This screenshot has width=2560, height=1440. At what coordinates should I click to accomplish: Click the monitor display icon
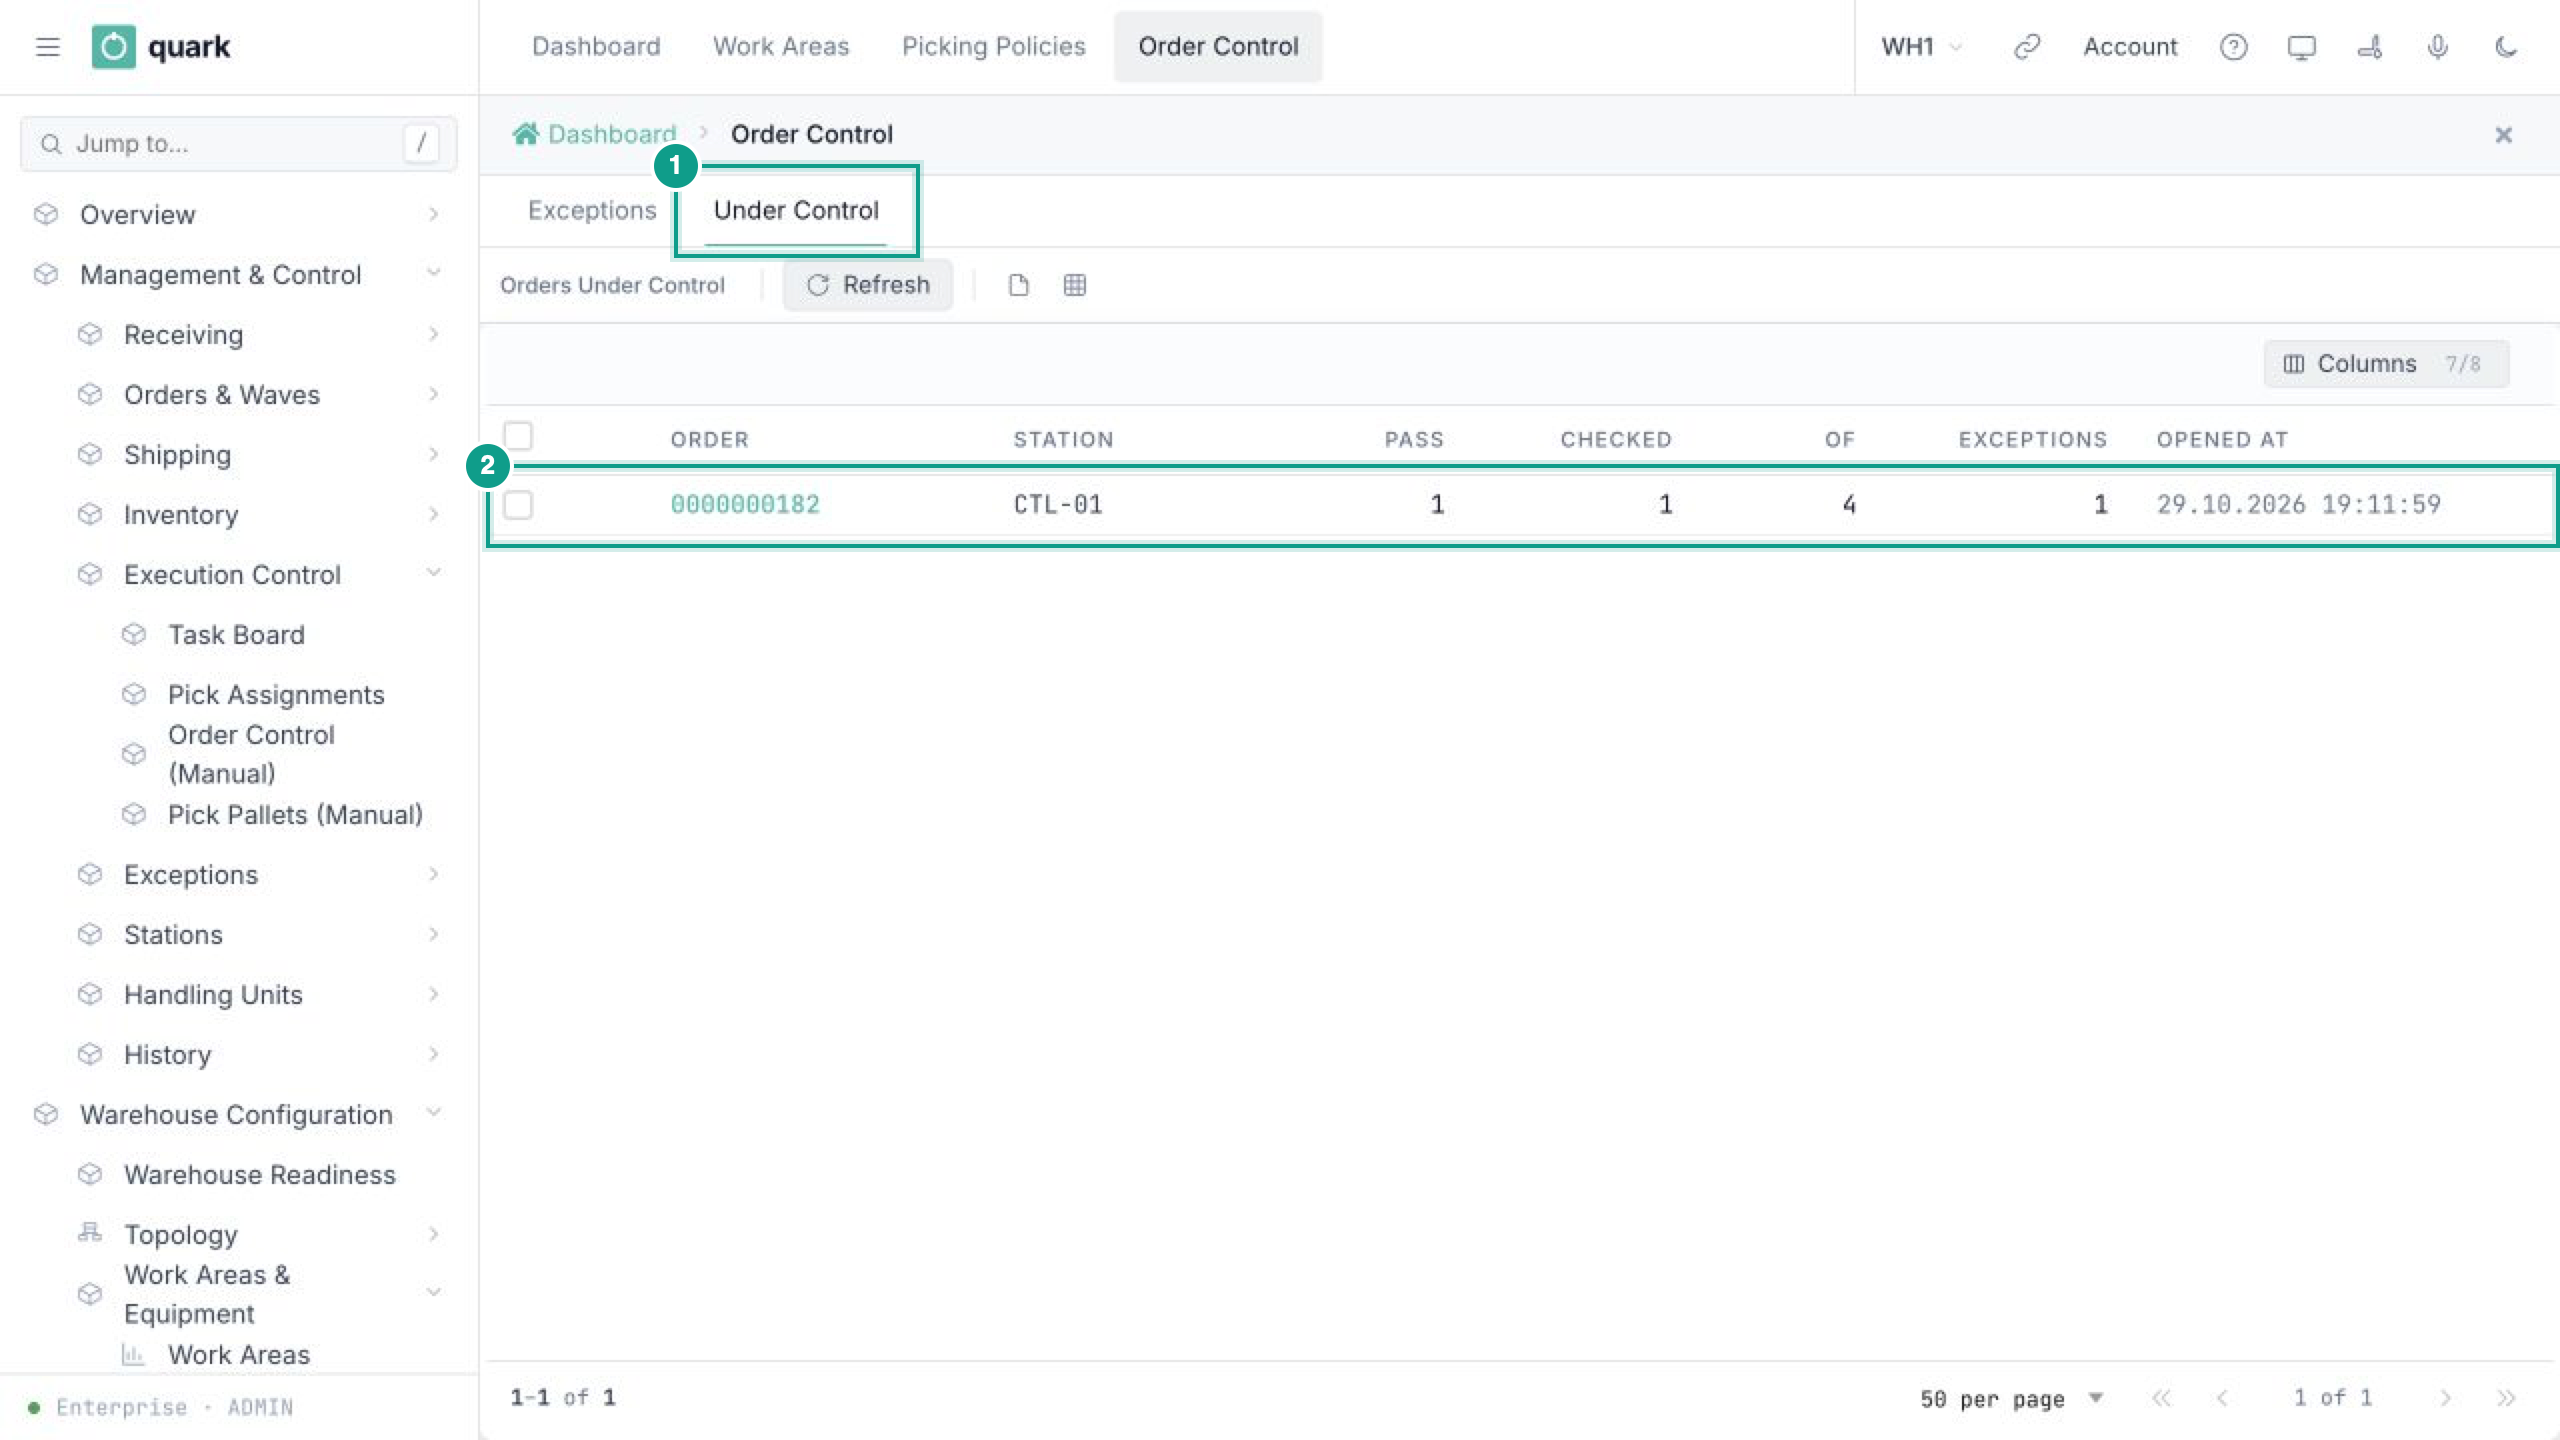[x=2301, y=47]
